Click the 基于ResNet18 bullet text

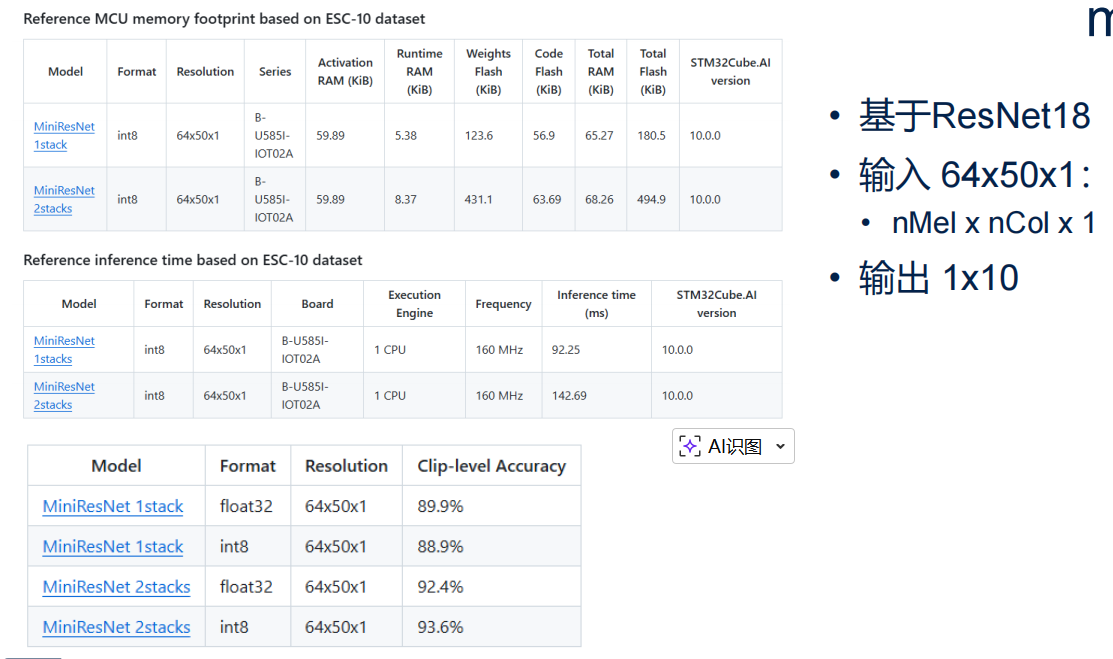[974, 116]
